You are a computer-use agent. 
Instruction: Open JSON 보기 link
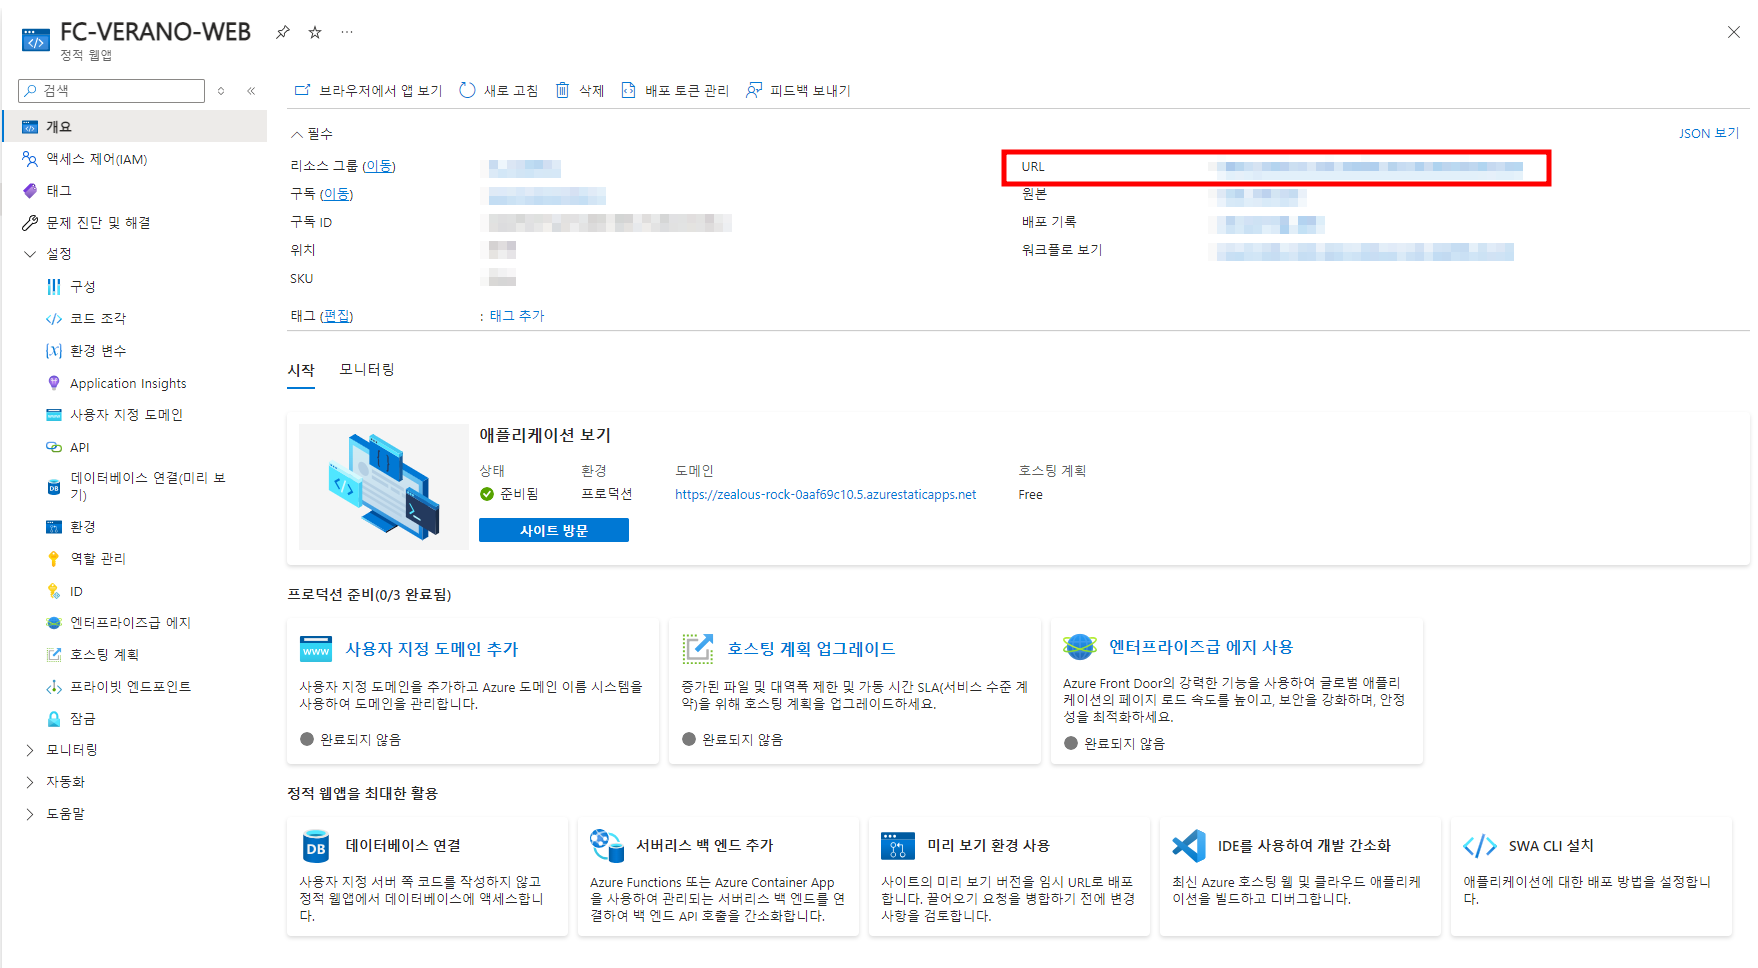[x=1709, y=133]
